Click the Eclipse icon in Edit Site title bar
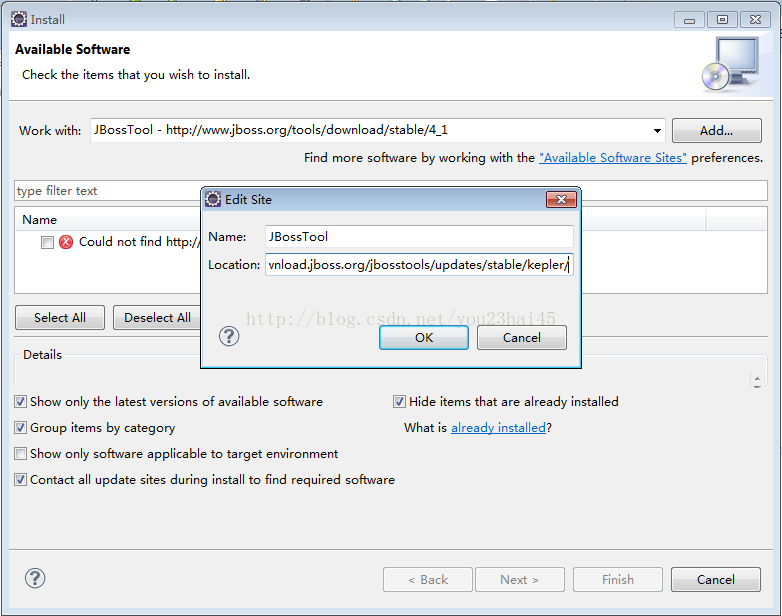 (213, 199)
